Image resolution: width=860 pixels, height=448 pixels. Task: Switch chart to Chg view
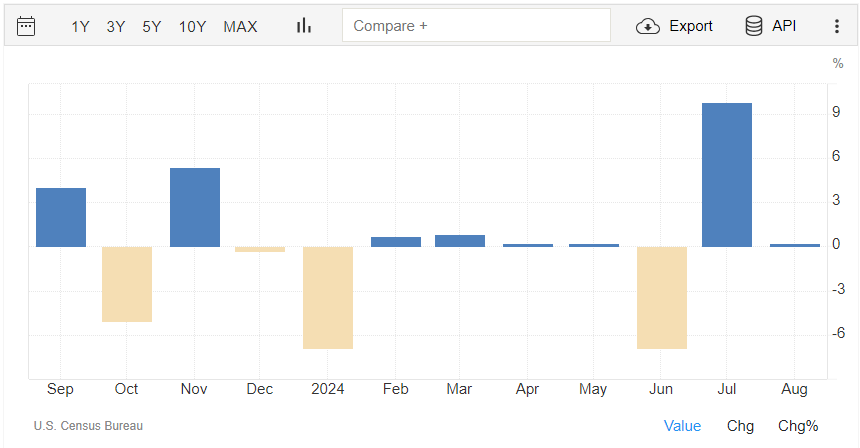[x=740, y=426]
